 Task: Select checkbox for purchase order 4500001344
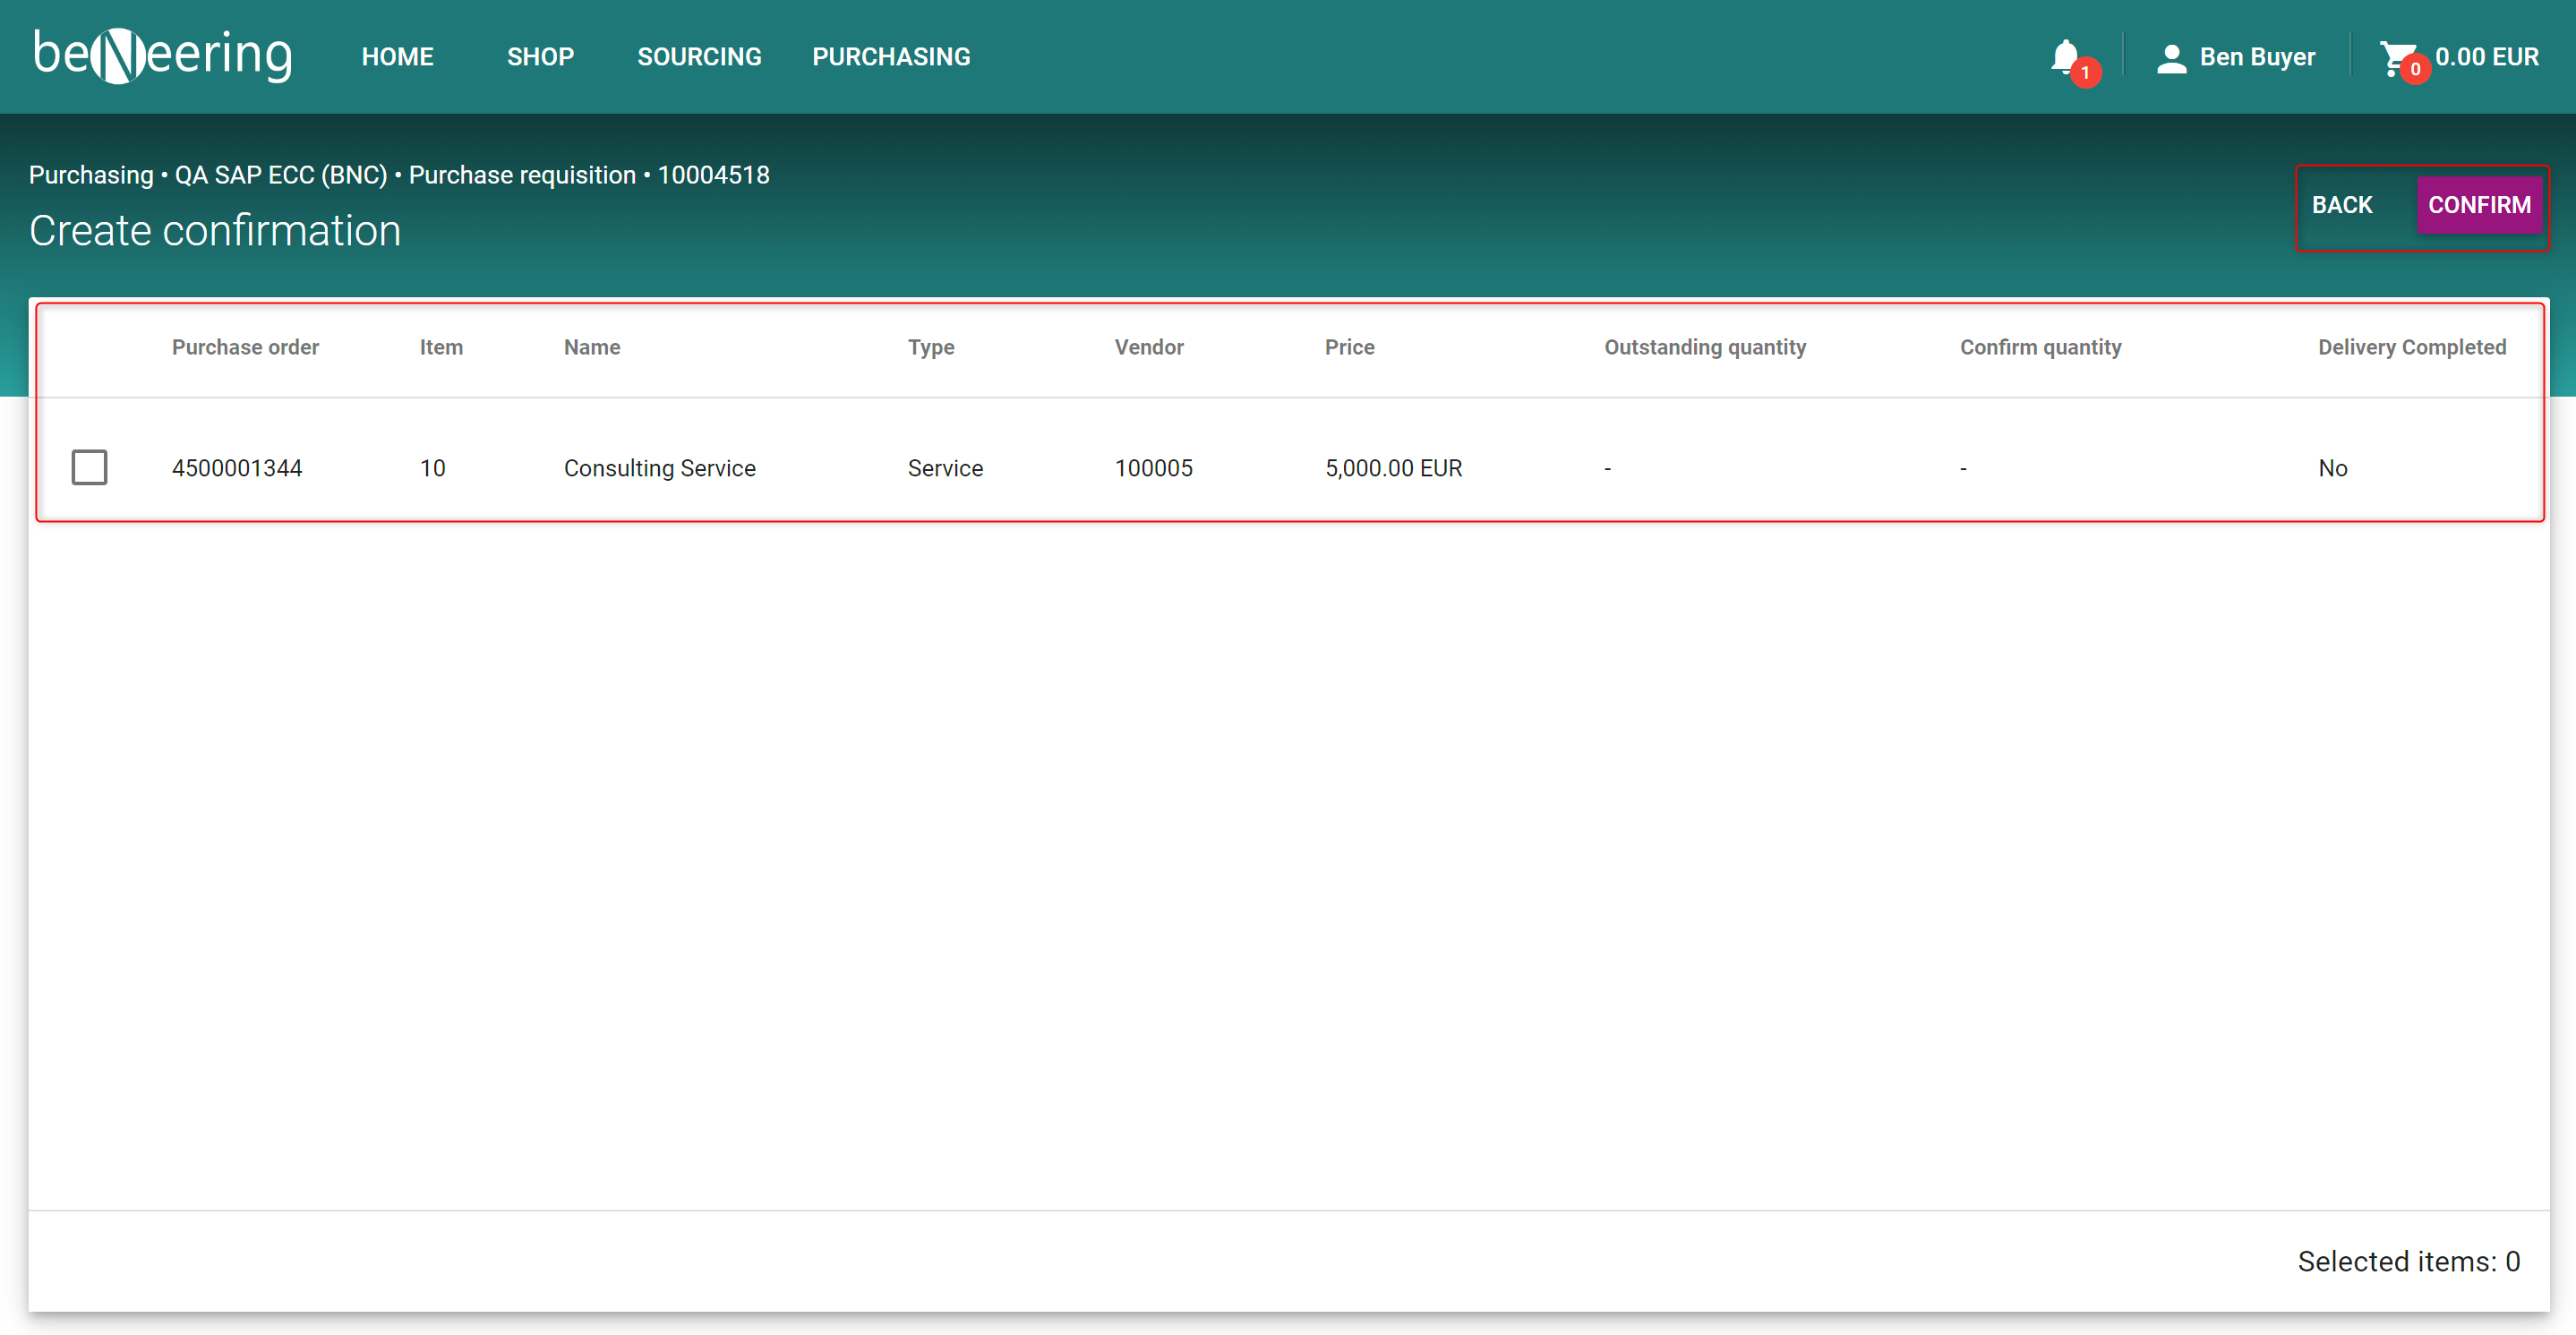[x=89, y=467]
